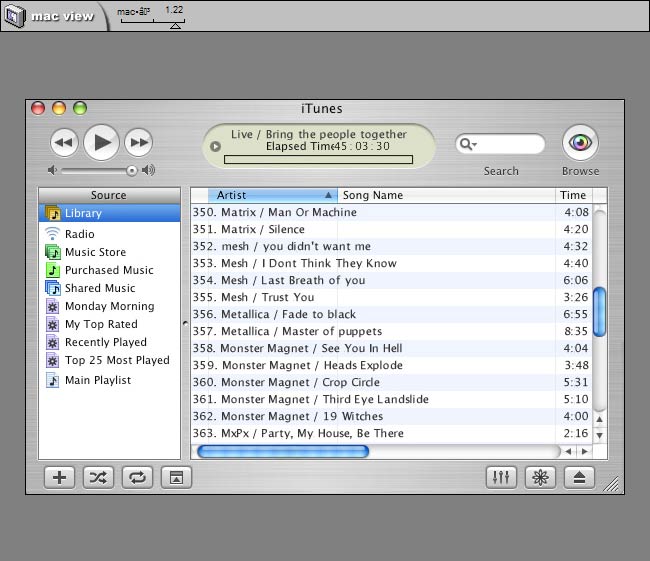
Task: Skip forward to the next track
Action: click(139, 143)
